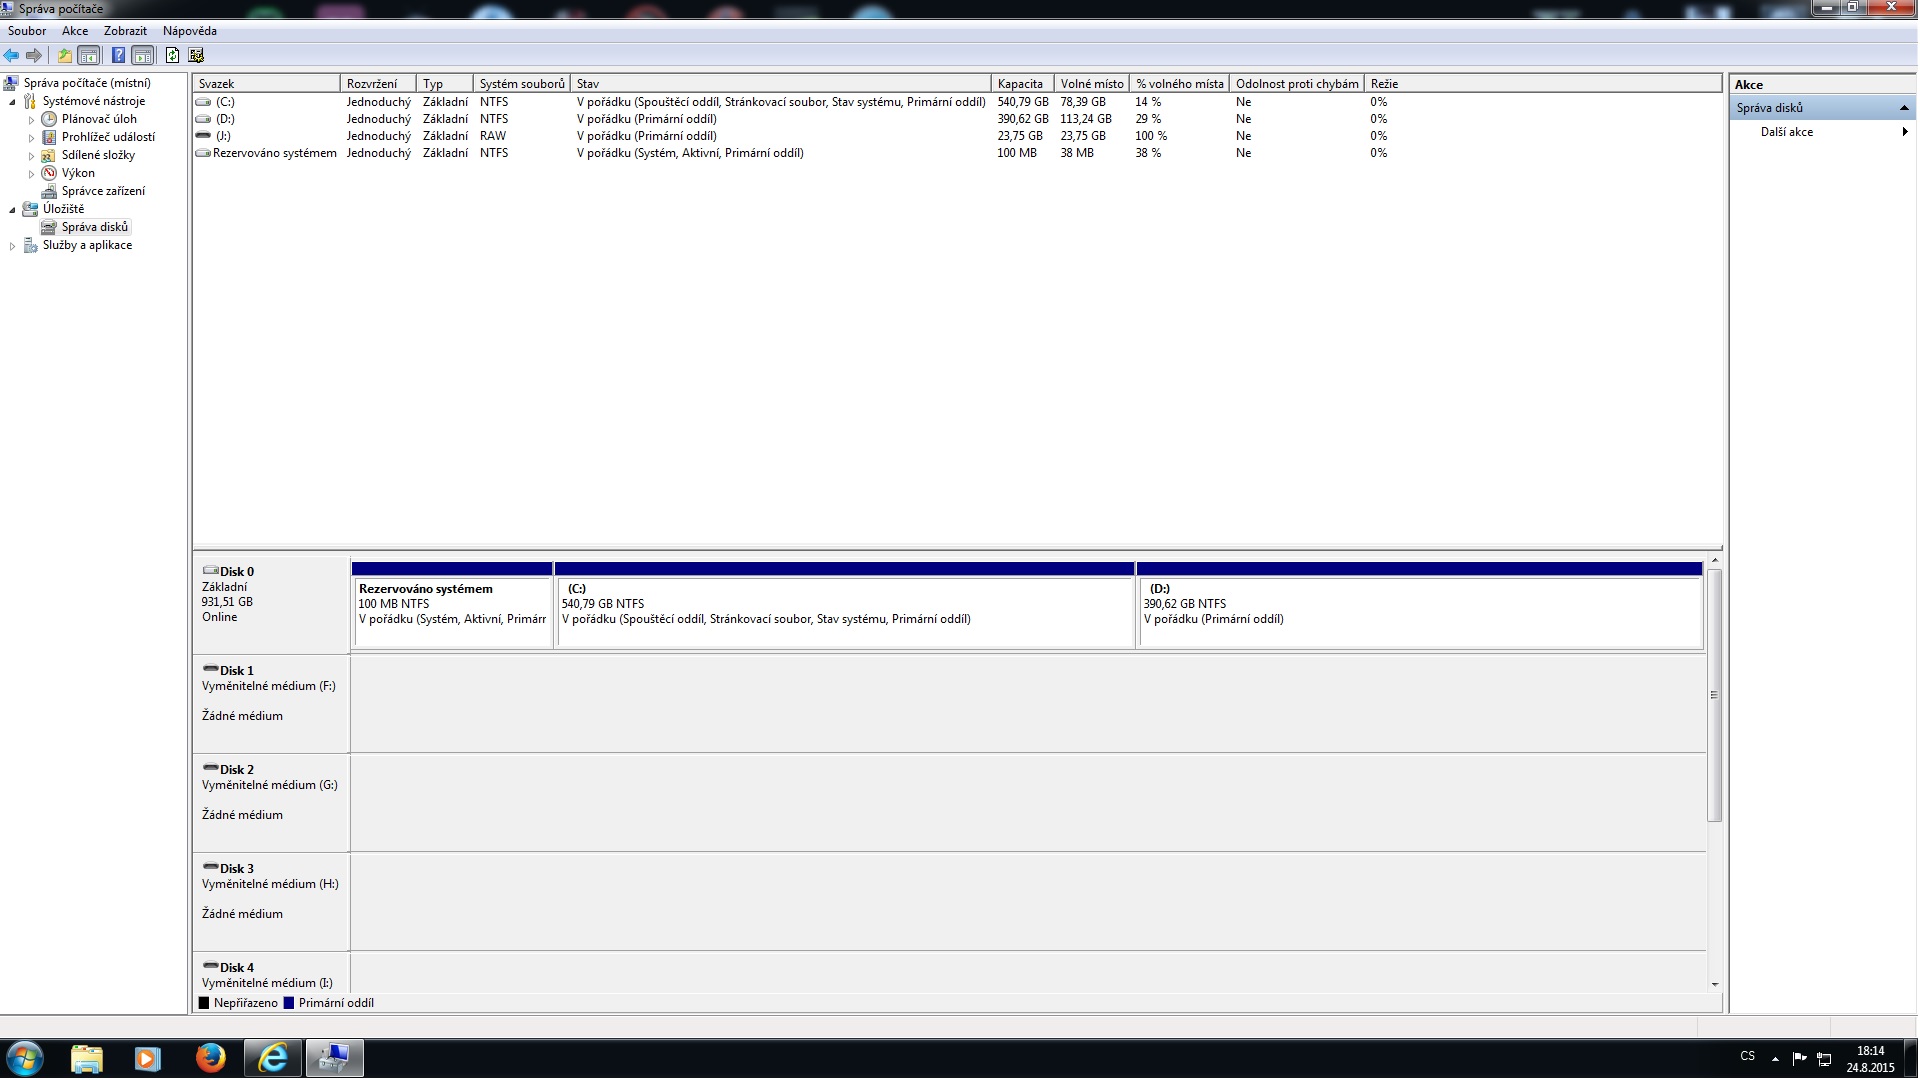Image resolution: width=1920 pixels, height=1080 pixels.
Task: Open disk view Settings toolbar icon
Action: (x=196, y=56)
